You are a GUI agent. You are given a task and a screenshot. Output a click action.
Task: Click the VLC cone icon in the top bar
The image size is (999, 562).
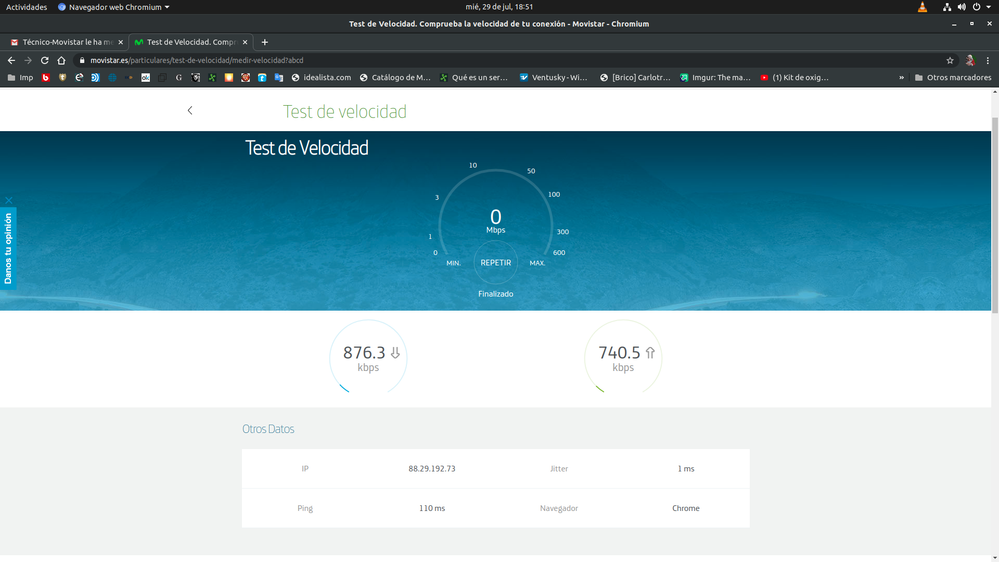pos(922,7)
